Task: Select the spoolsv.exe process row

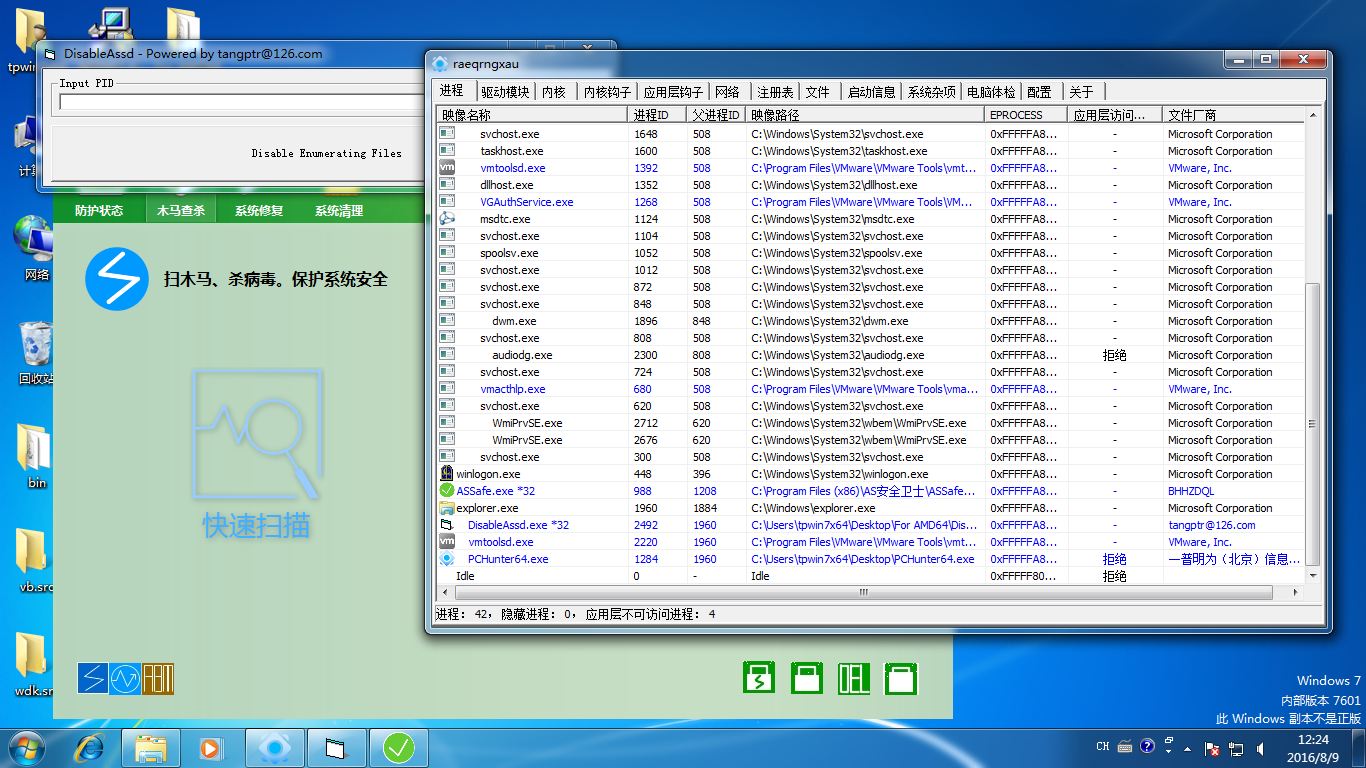Action: [872, 253]
